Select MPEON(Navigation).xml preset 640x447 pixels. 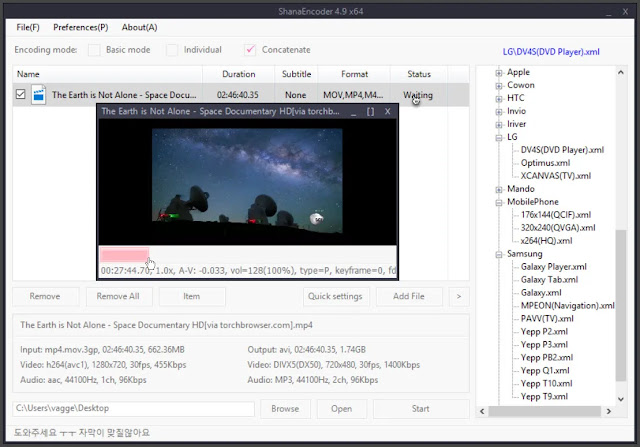tap(567, 306)
